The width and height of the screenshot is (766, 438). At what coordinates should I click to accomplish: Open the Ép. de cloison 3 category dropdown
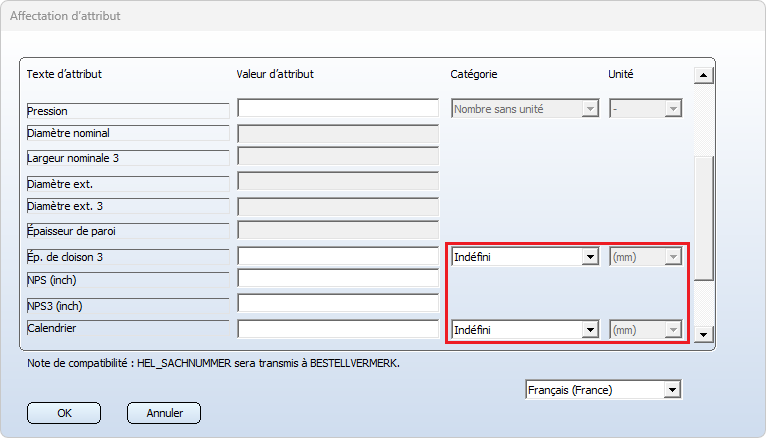[x=525, y=257]
